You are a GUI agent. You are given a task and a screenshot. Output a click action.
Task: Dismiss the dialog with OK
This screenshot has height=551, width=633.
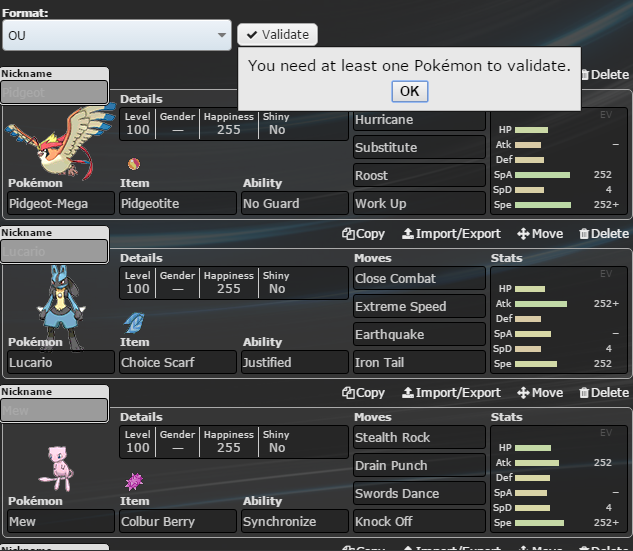pos(409,91)
